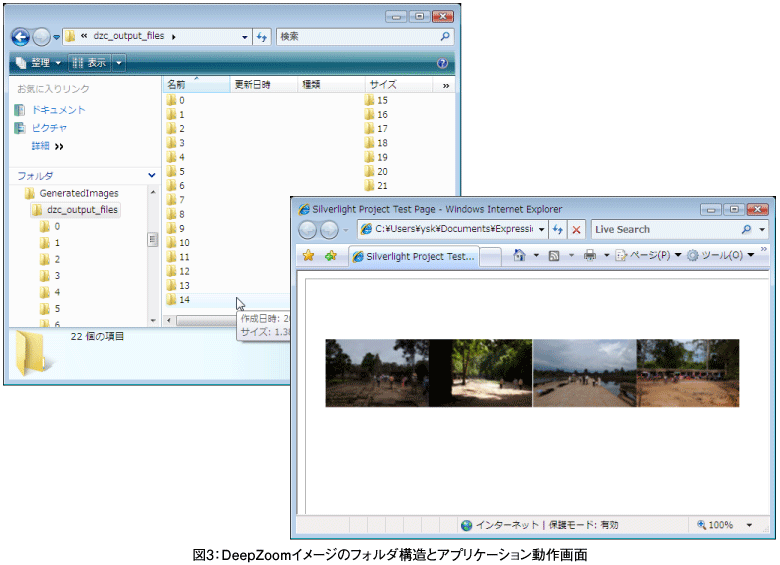
Task: Select folder 14 in the file list
Action: coord(178,299)
